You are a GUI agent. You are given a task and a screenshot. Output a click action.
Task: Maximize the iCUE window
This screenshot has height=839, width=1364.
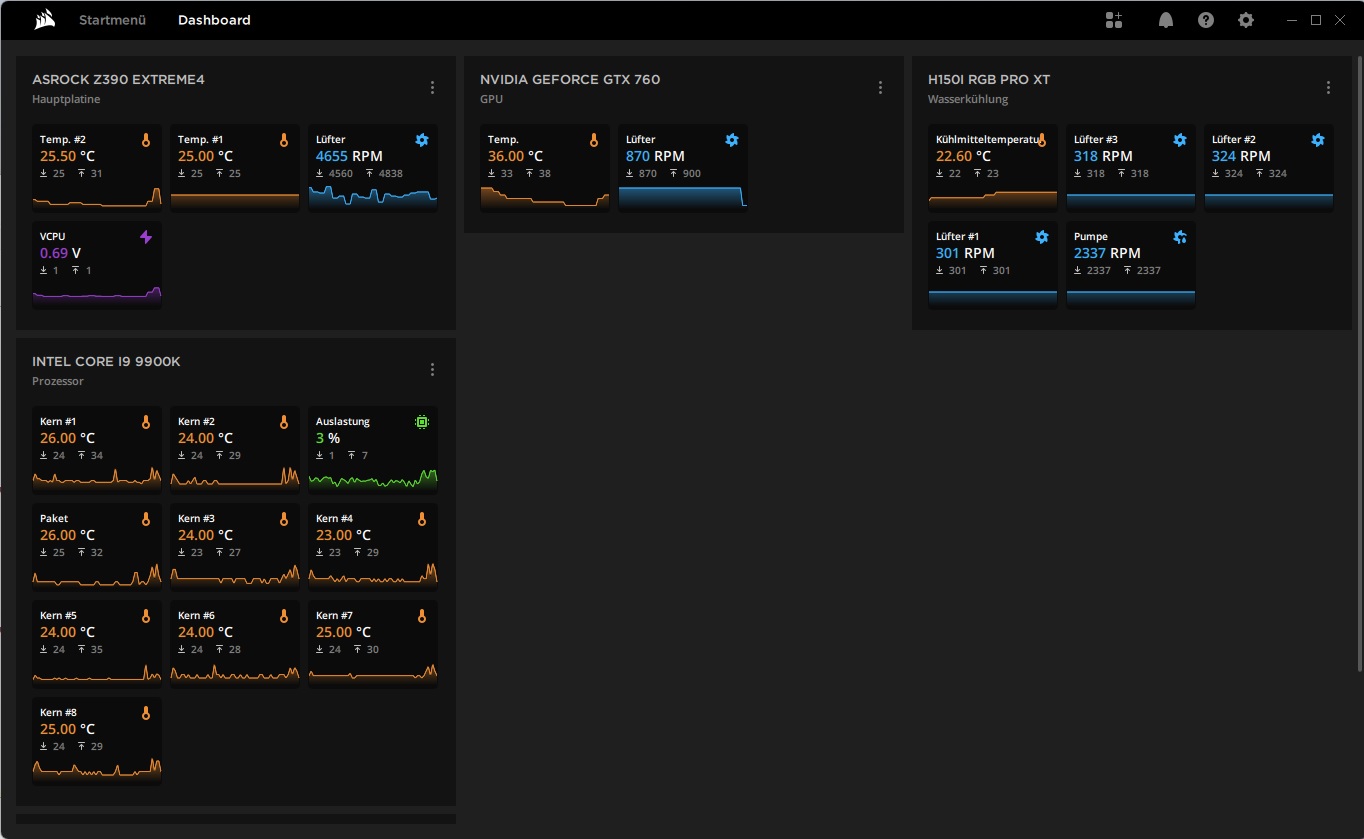coord(1316,20)
